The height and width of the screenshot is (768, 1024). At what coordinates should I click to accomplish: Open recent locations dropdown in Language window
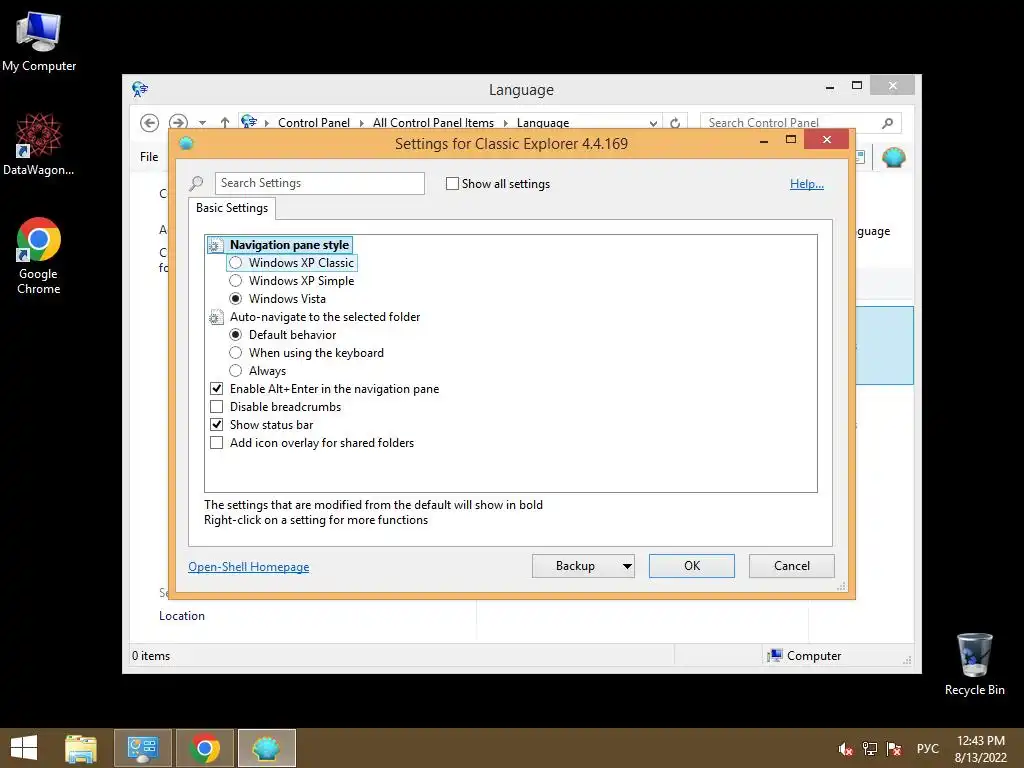click(202, 123)
